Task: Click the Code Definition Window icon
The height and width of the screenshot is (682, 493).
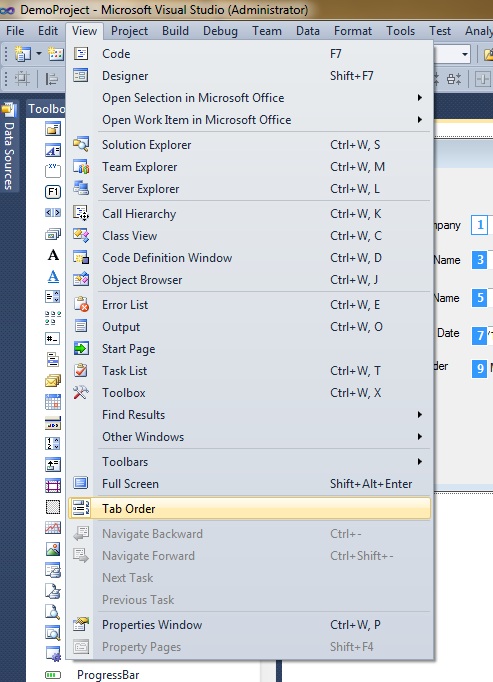Action: 81,257
